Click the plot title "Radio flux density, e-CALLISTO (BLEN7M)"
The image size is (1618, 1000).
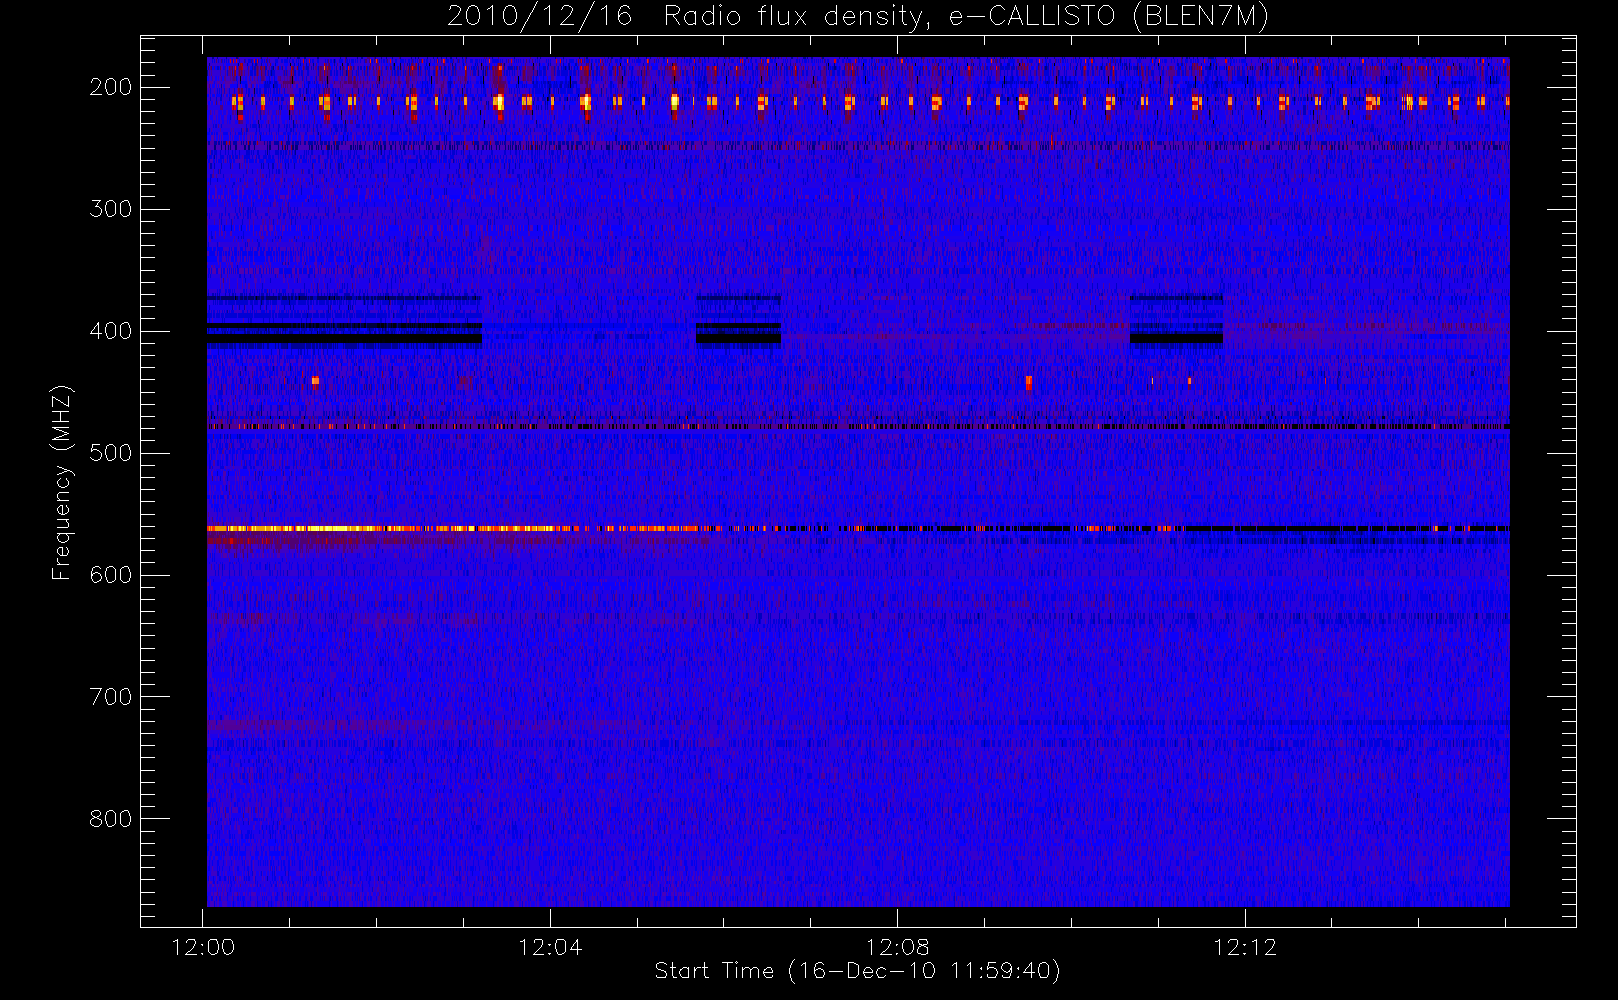pos(966,17)
